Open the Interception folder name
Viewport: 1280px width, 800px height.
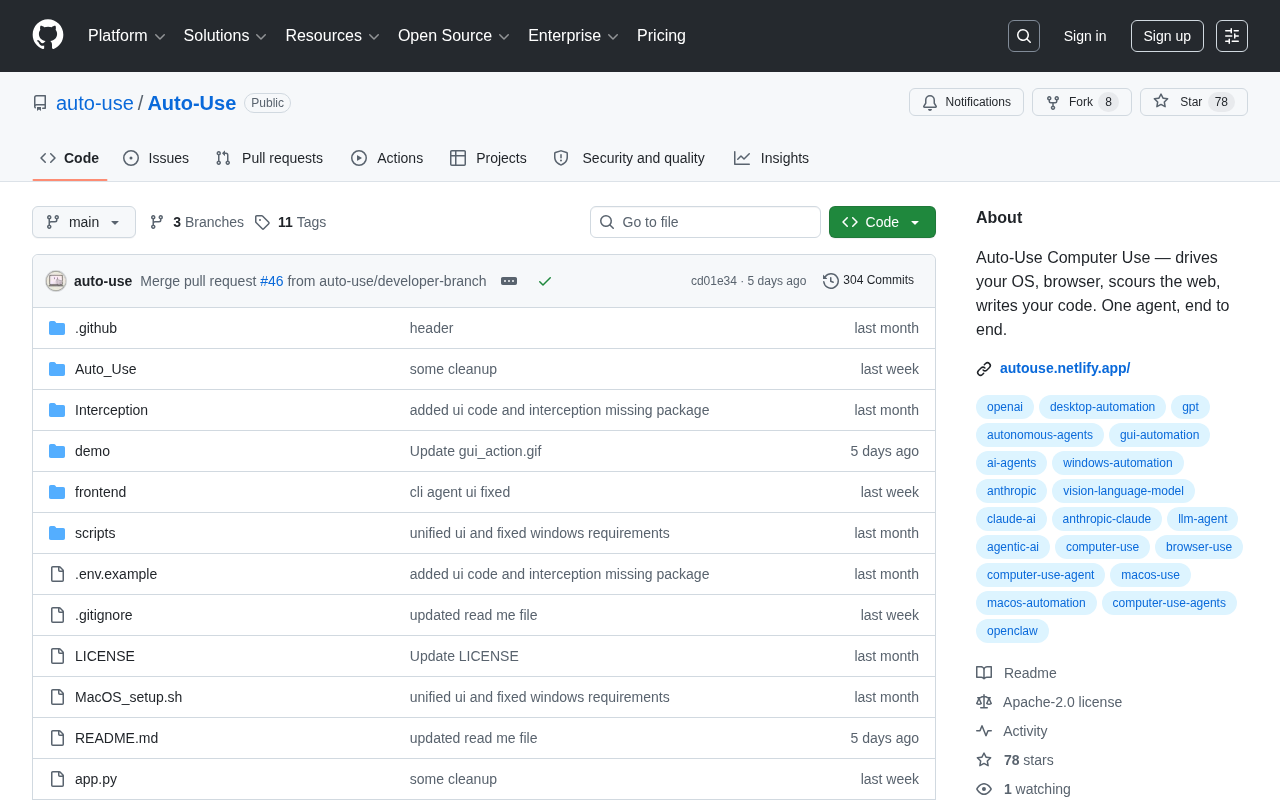[111, 410]
